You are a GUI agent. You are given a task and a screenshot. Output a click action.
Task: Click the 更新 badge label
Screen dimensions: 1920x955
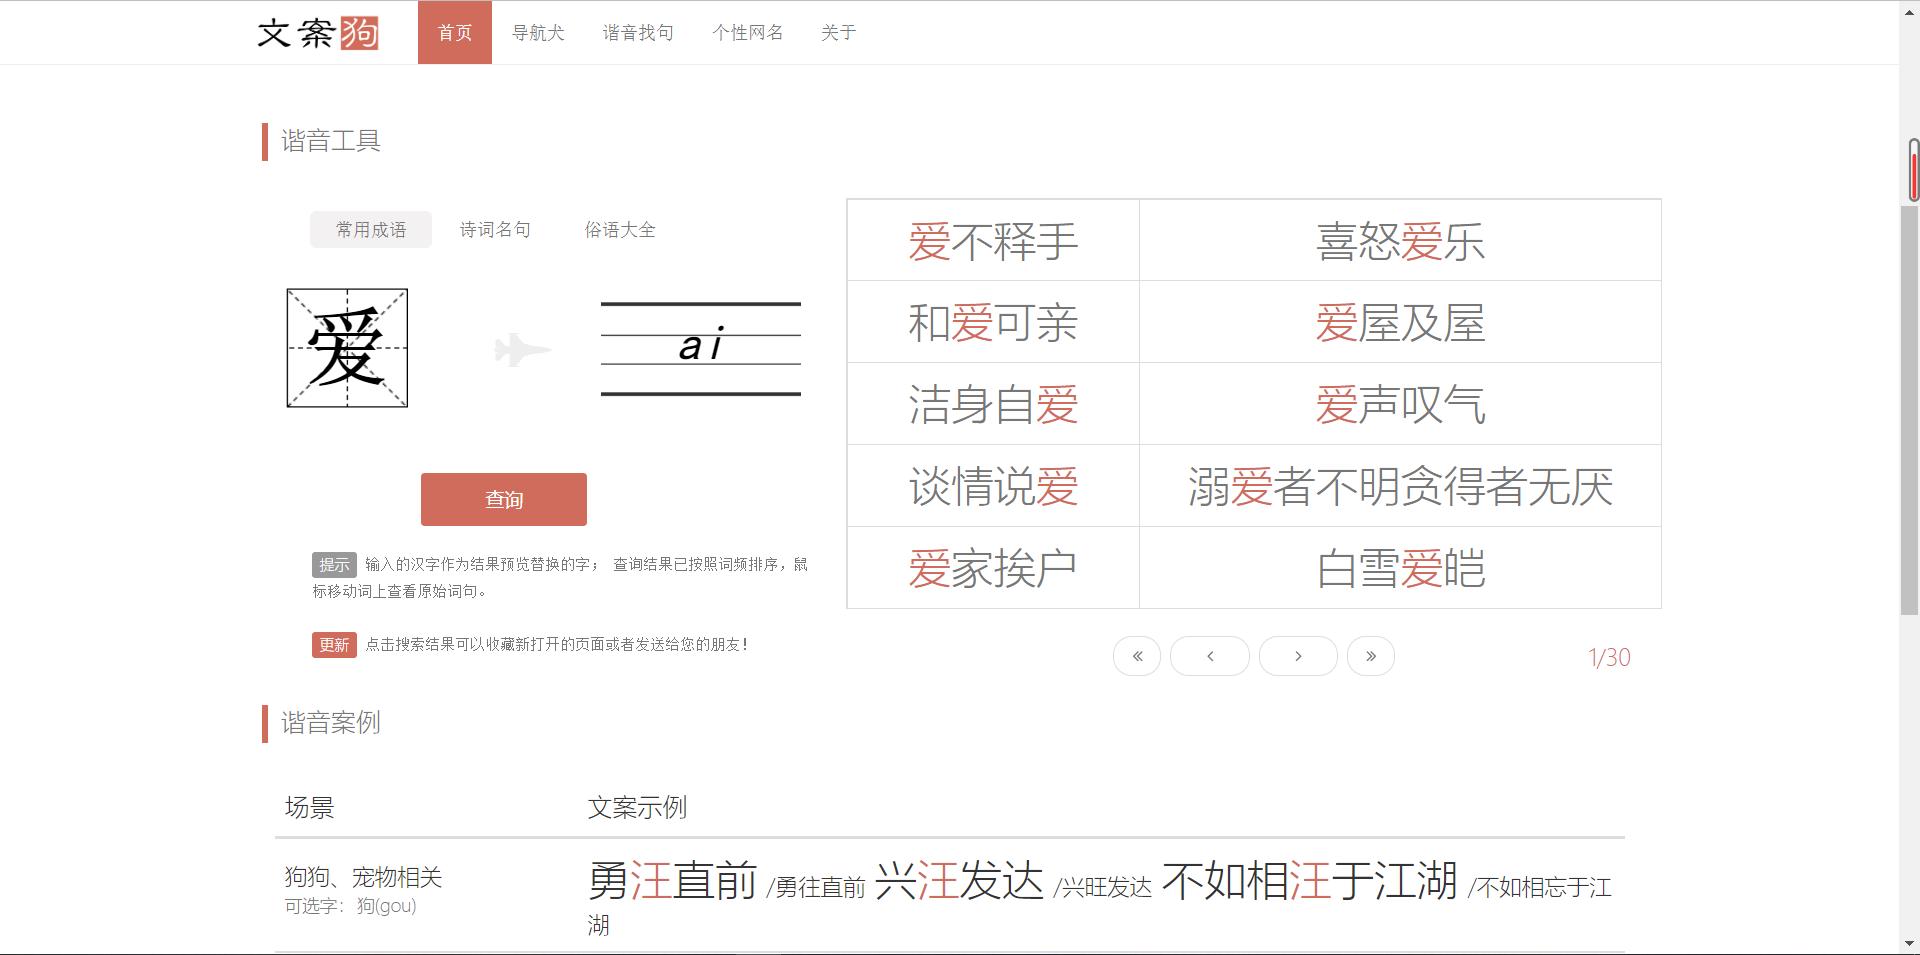[333, 645]
